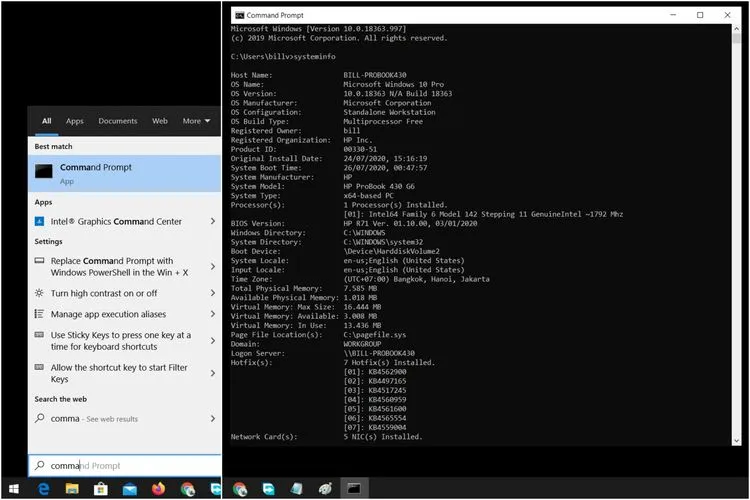Switch to the Apps search tab
The width and height of the screenshot is (750, 500).
[75, 121]
